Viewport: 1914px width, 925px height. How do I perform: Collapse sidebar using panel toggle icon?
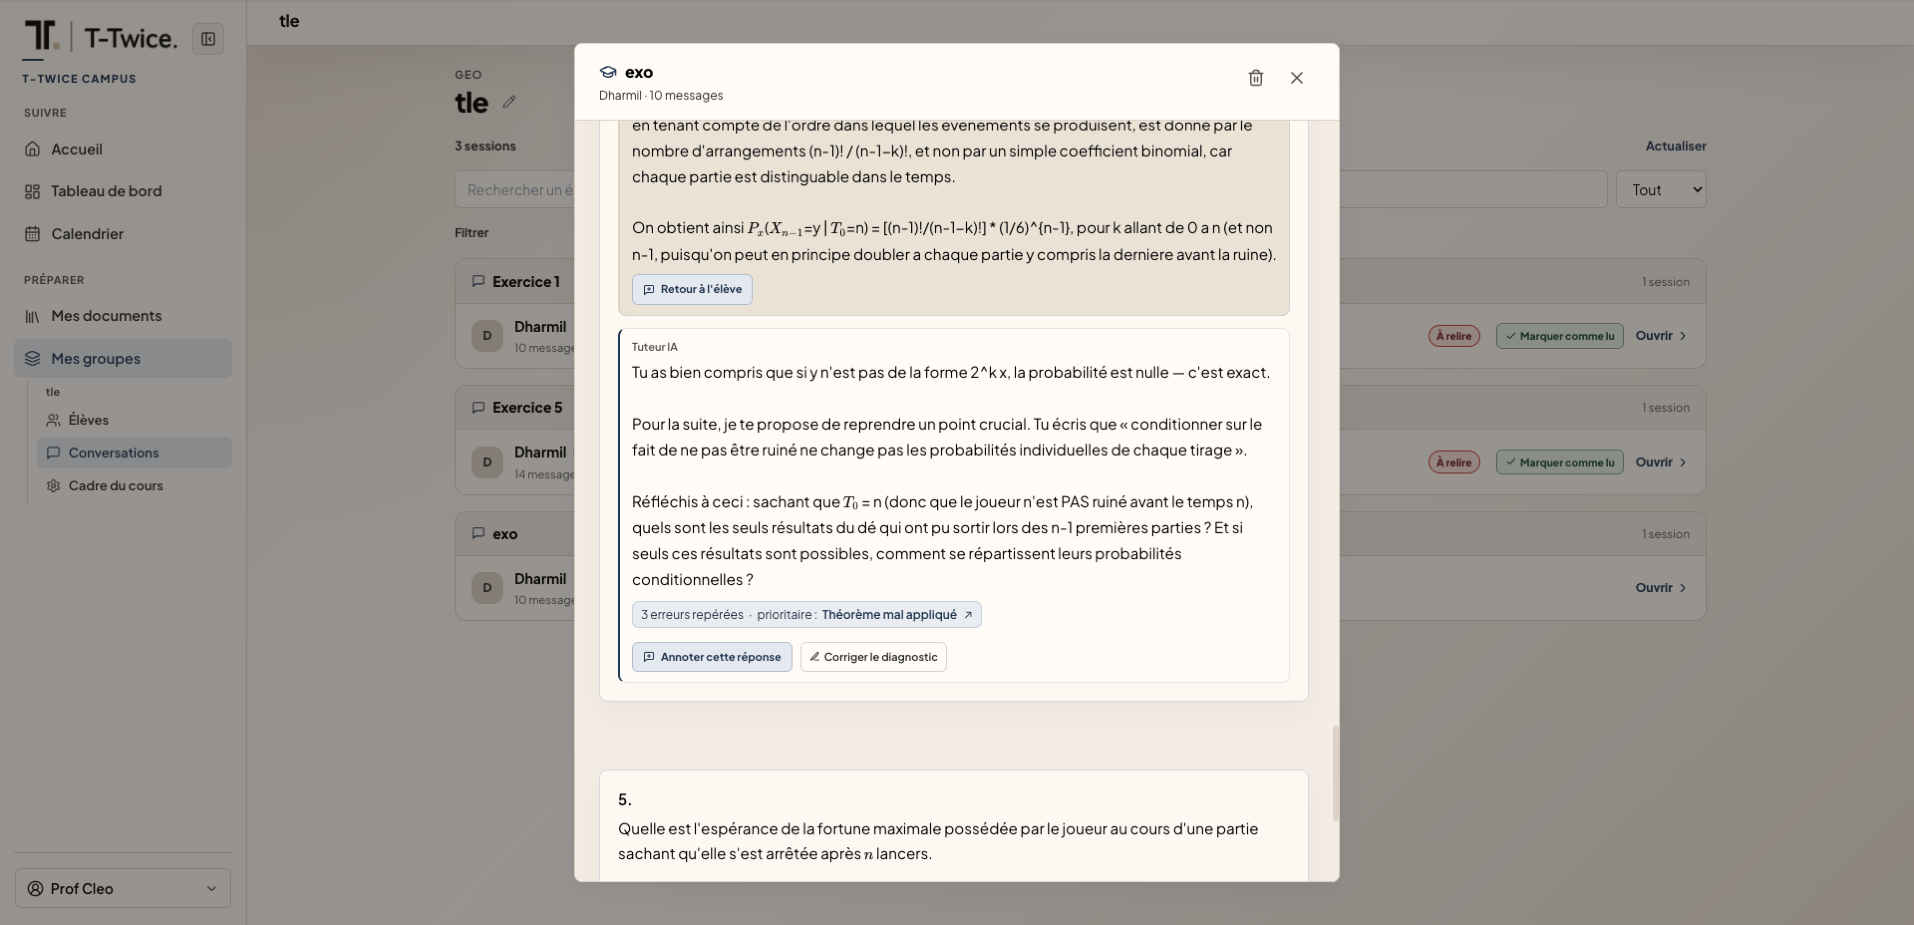tap(208, 39)
